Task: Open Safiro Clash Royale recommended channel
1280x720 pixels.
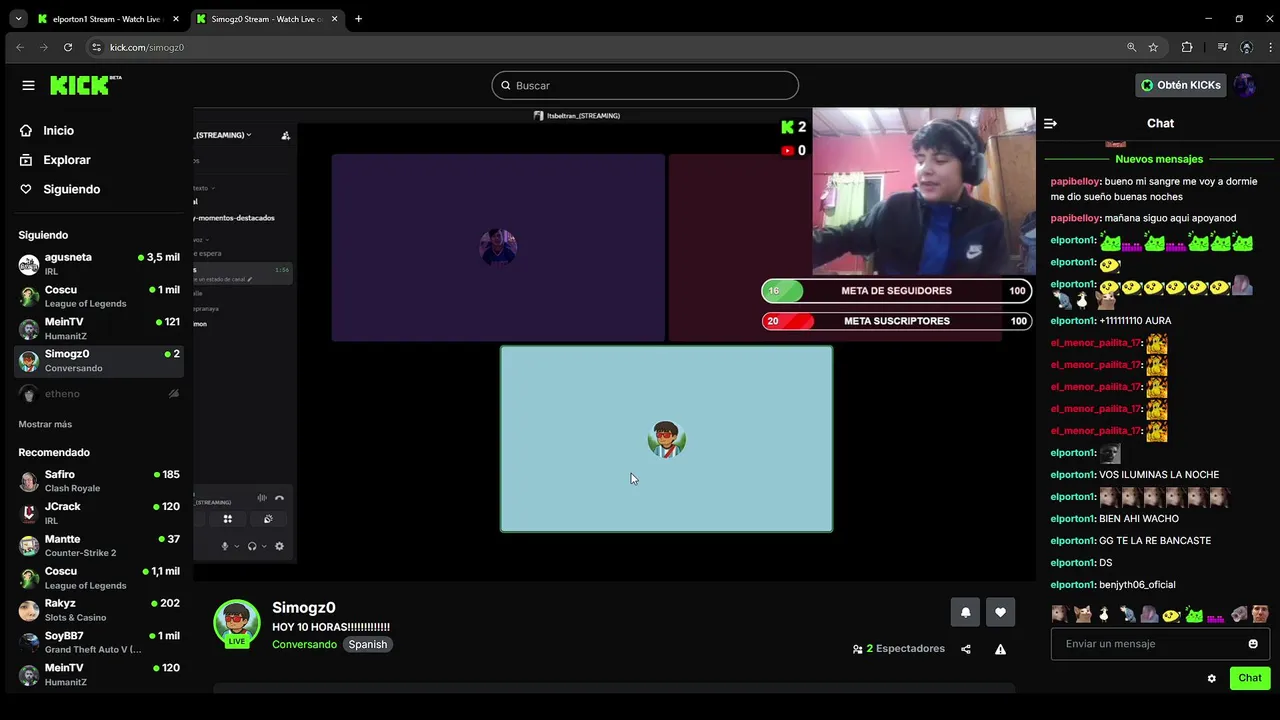Action: (x=99, y=481)
